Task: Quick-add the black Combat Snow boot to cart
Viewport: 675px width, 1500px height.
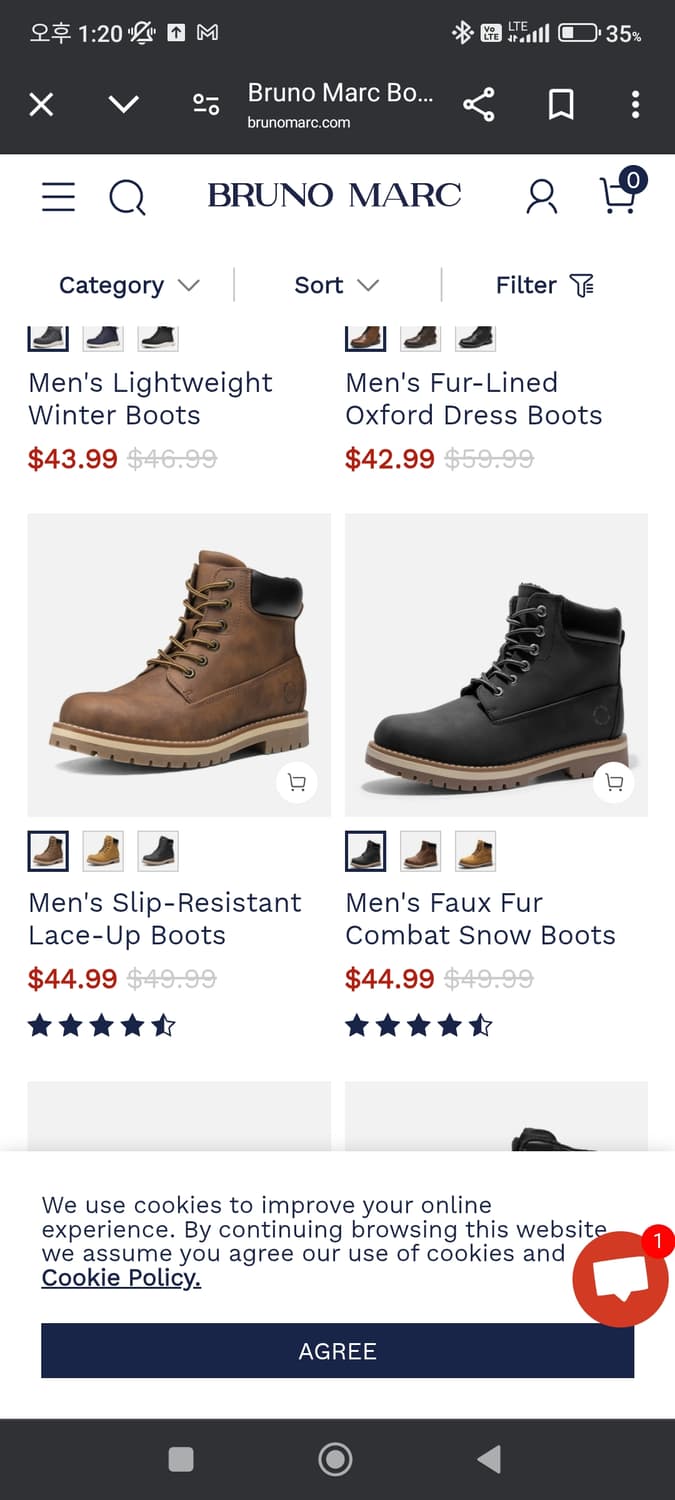Action: 614,783
